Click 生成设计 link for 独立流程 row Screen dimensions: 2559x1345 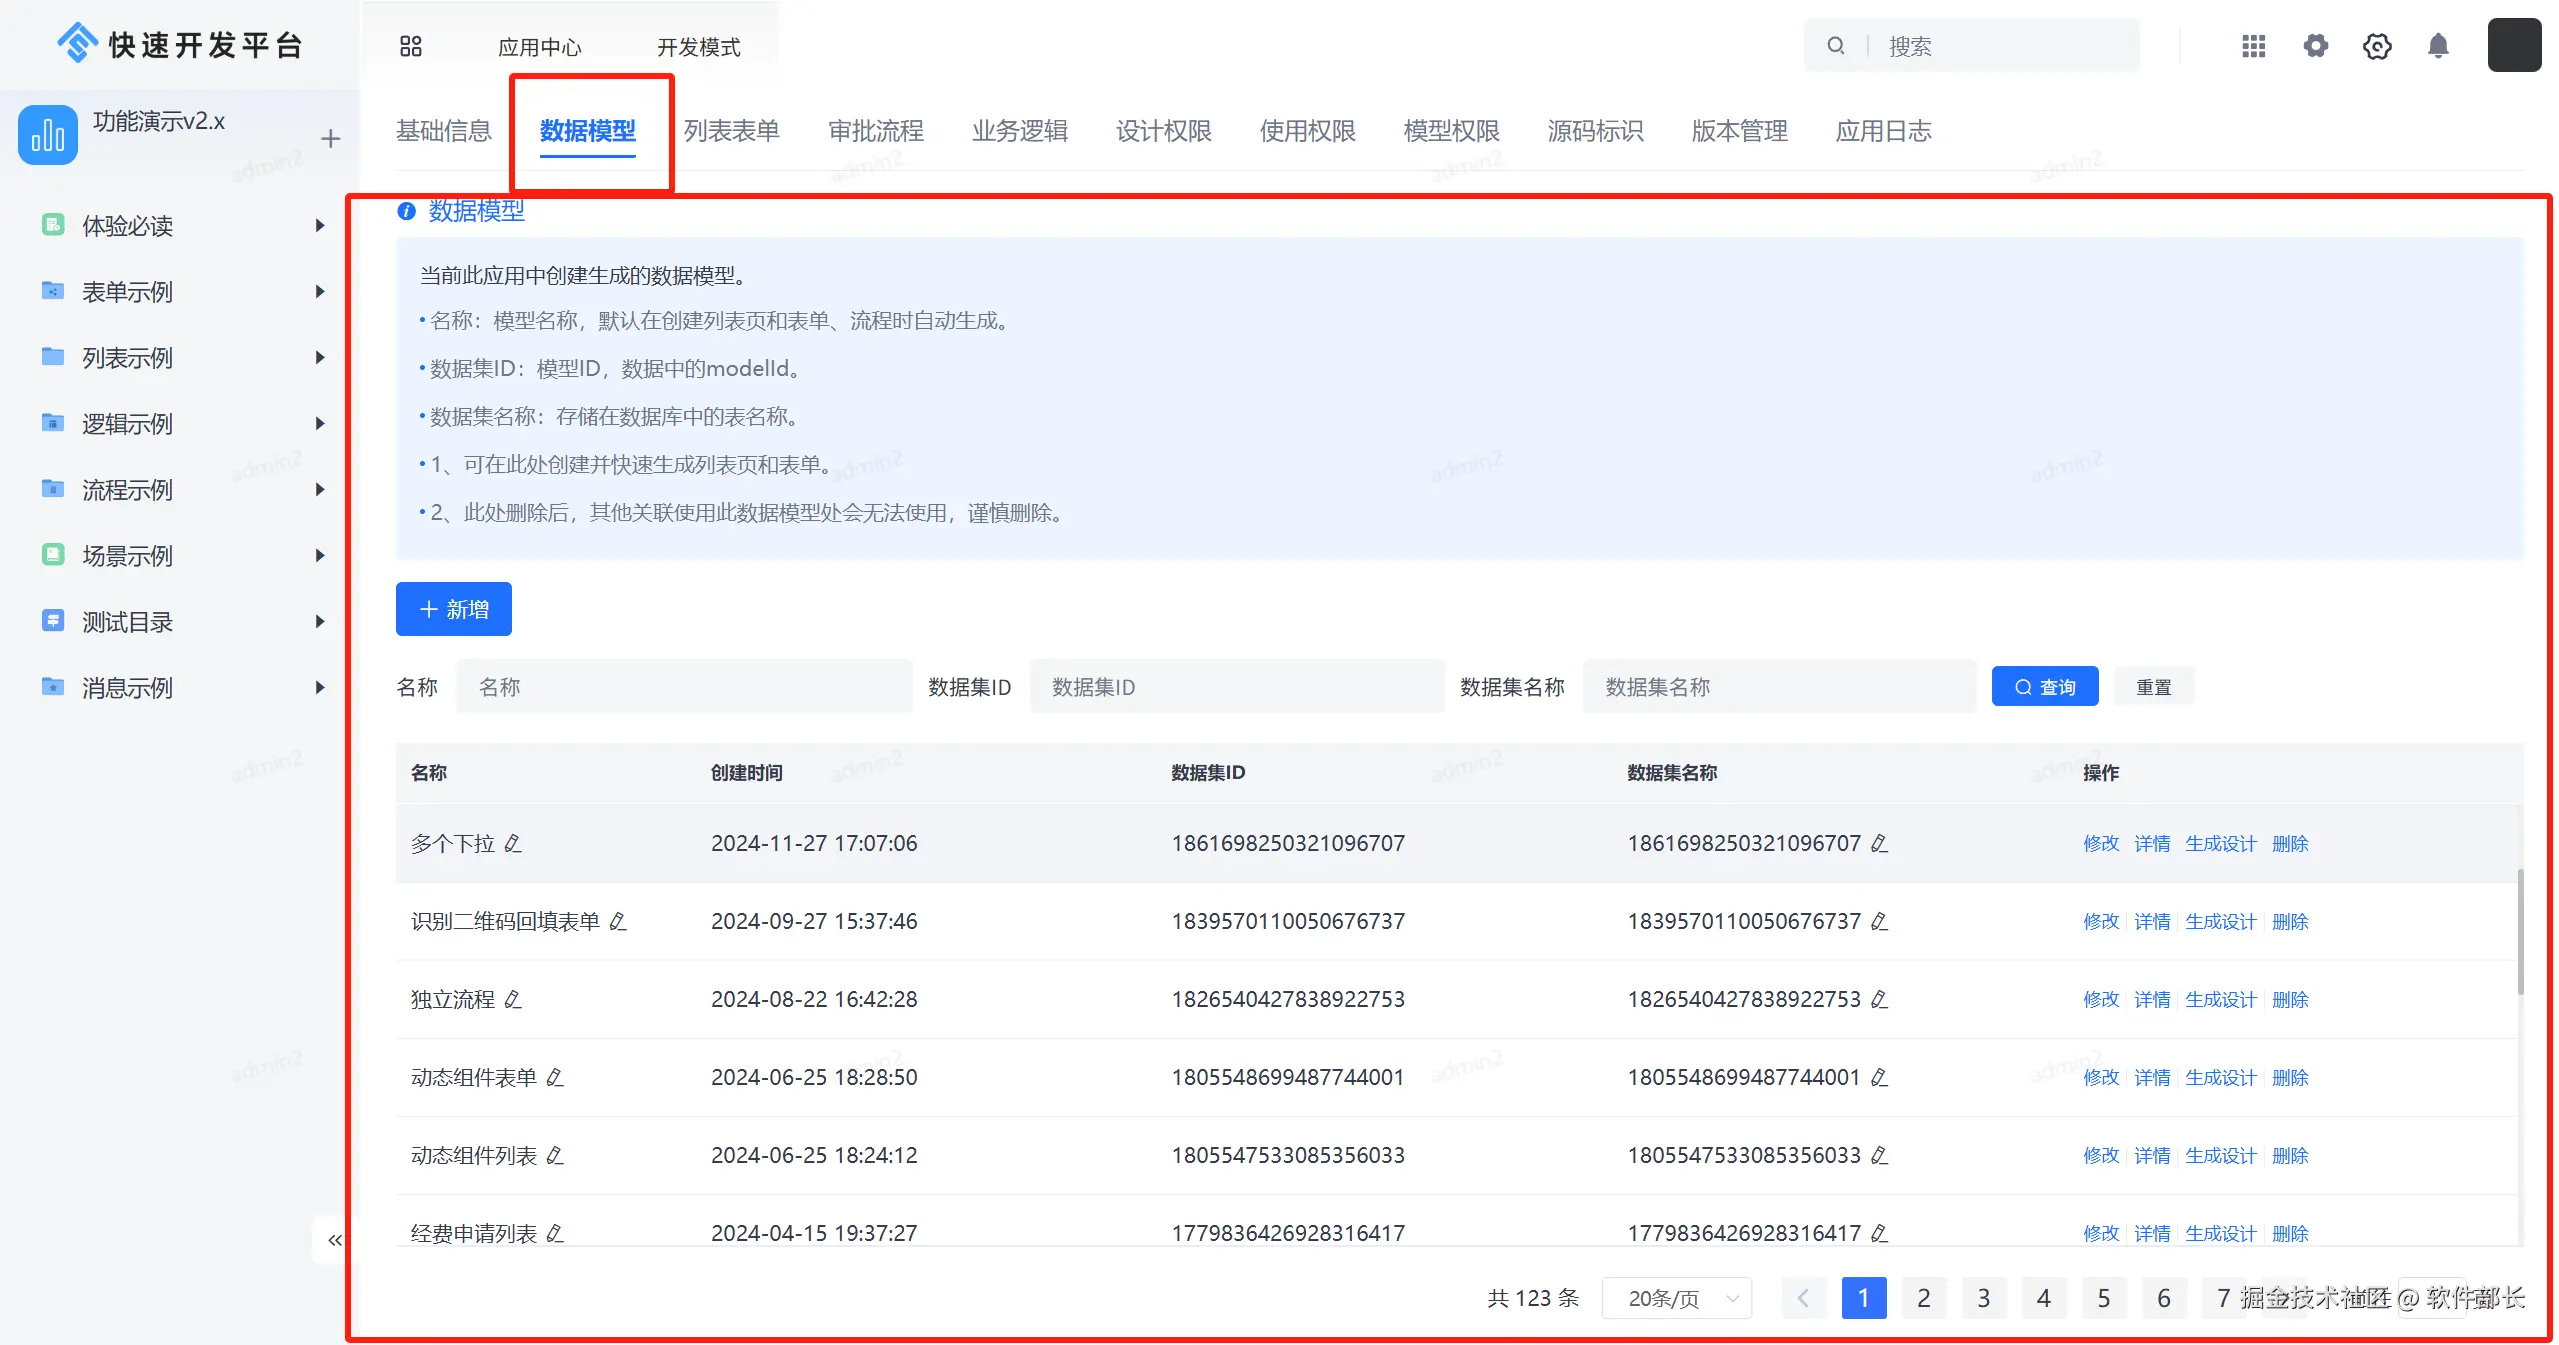coord(2220,1000)
